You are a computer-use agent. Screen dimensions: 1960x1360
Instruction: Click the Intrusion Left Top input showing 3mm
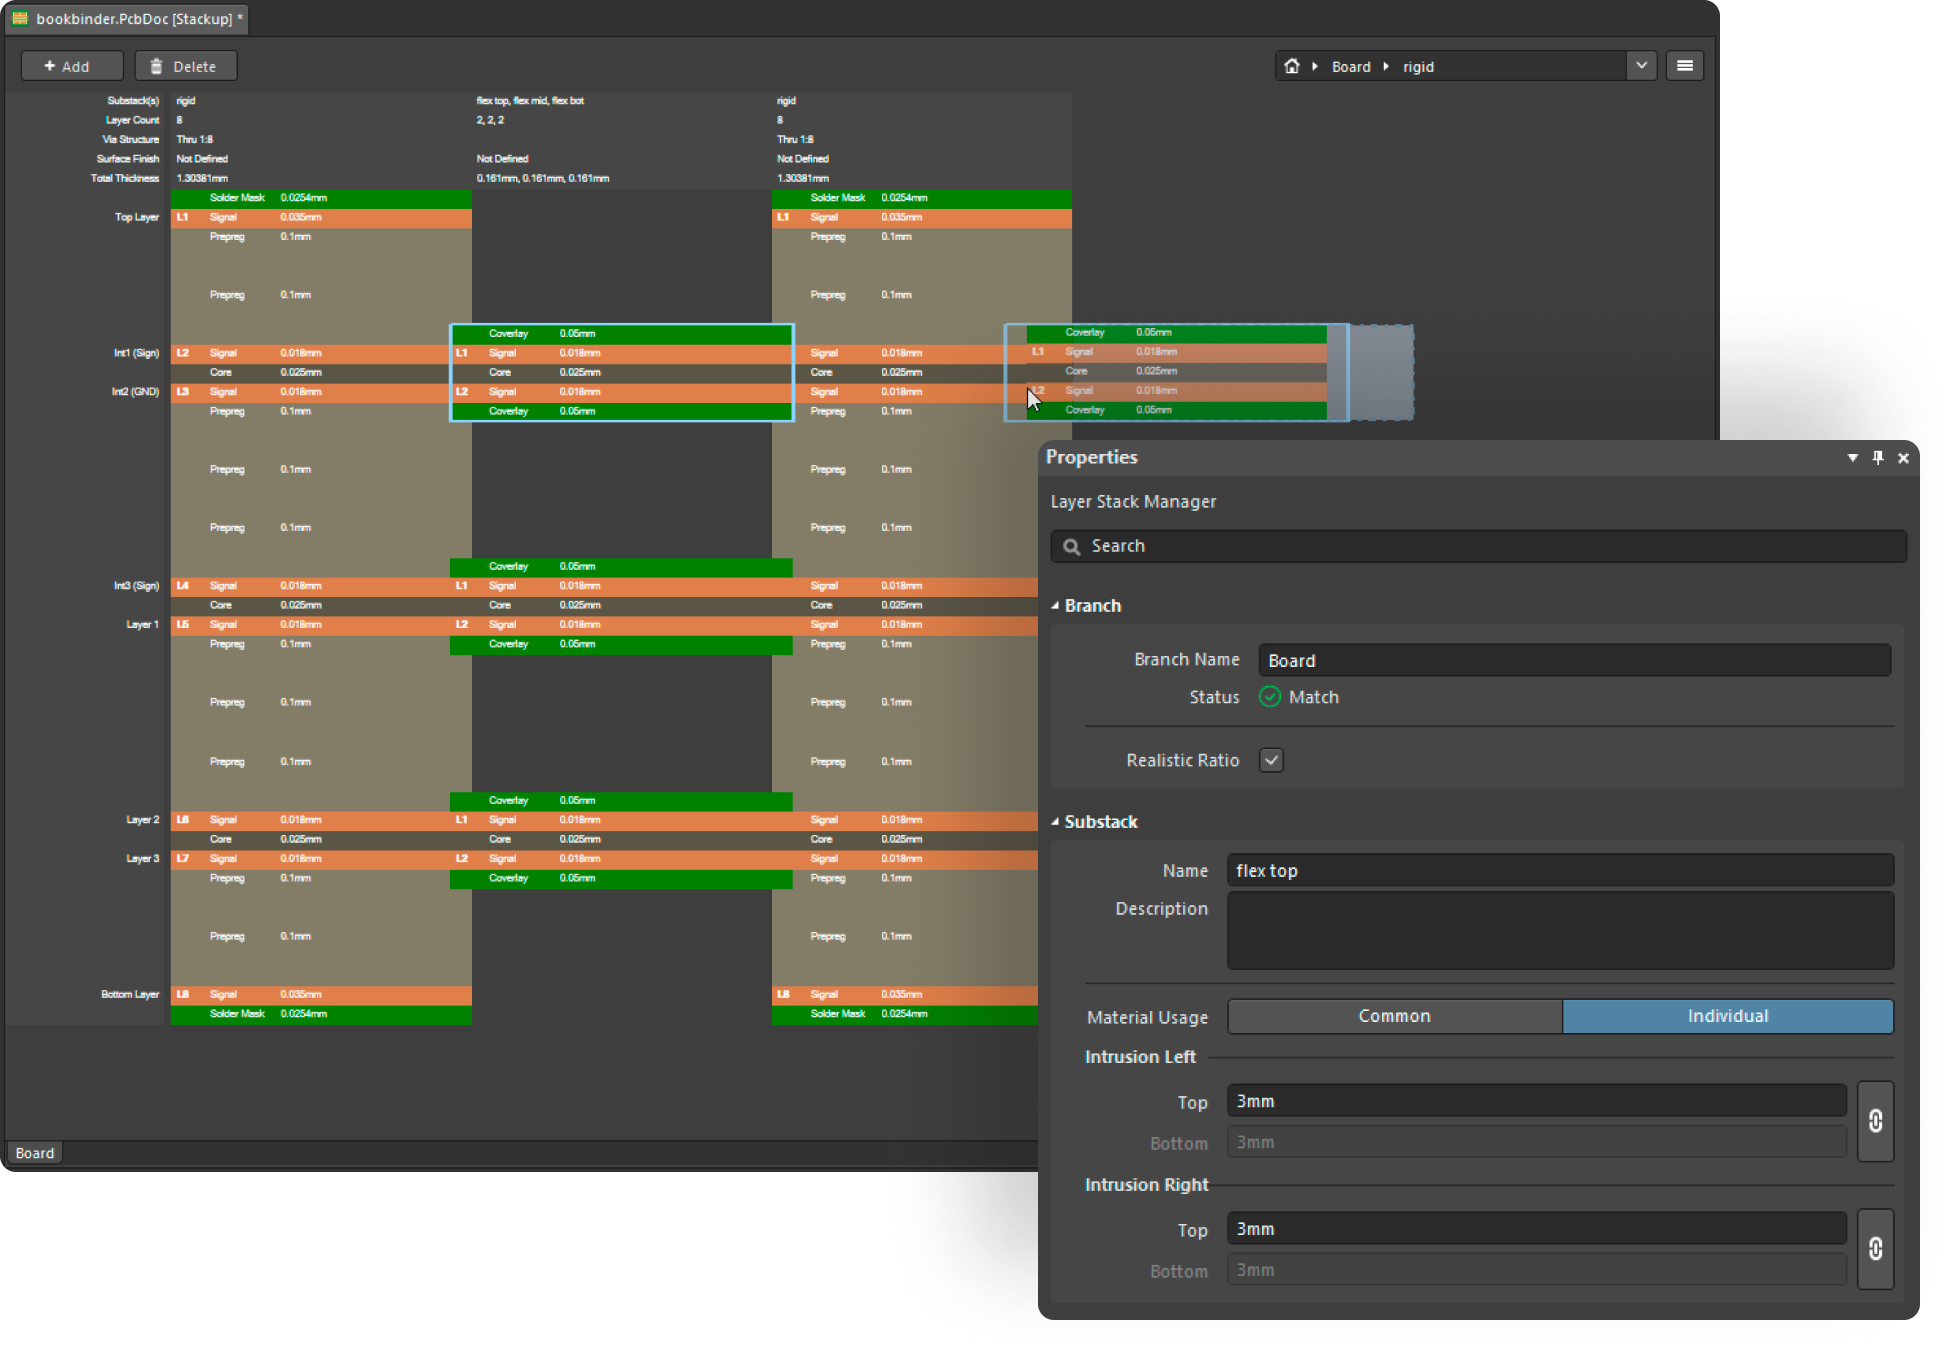point(1537,1101)
